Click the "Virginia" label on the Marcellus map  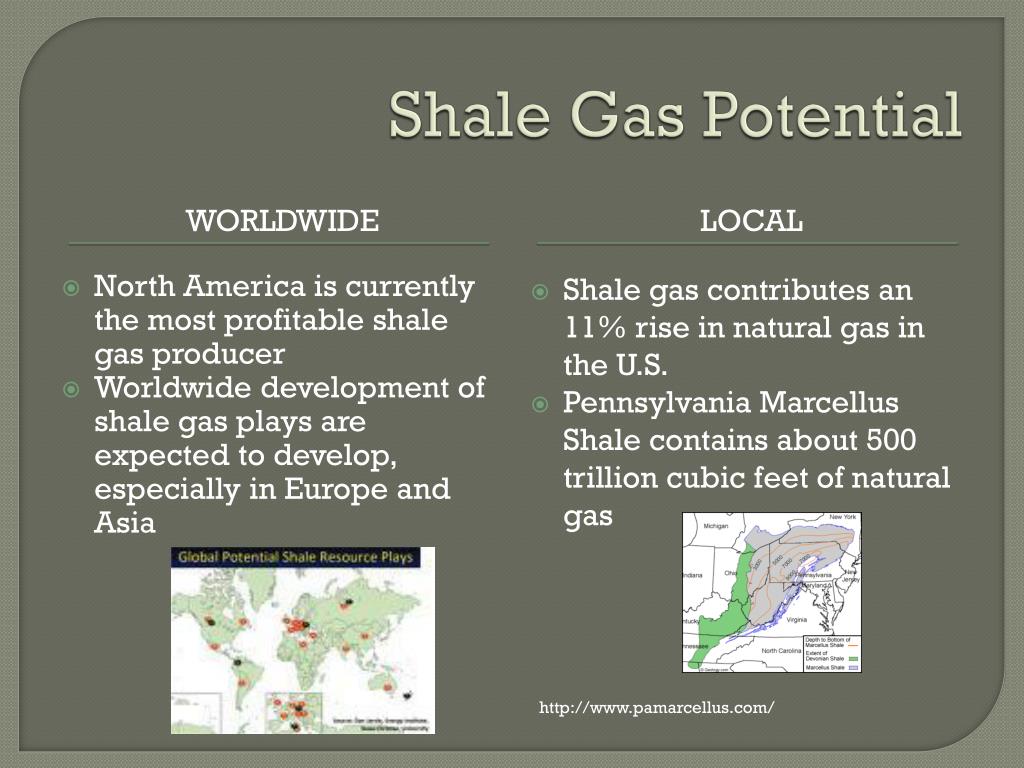tap(797, 620)
